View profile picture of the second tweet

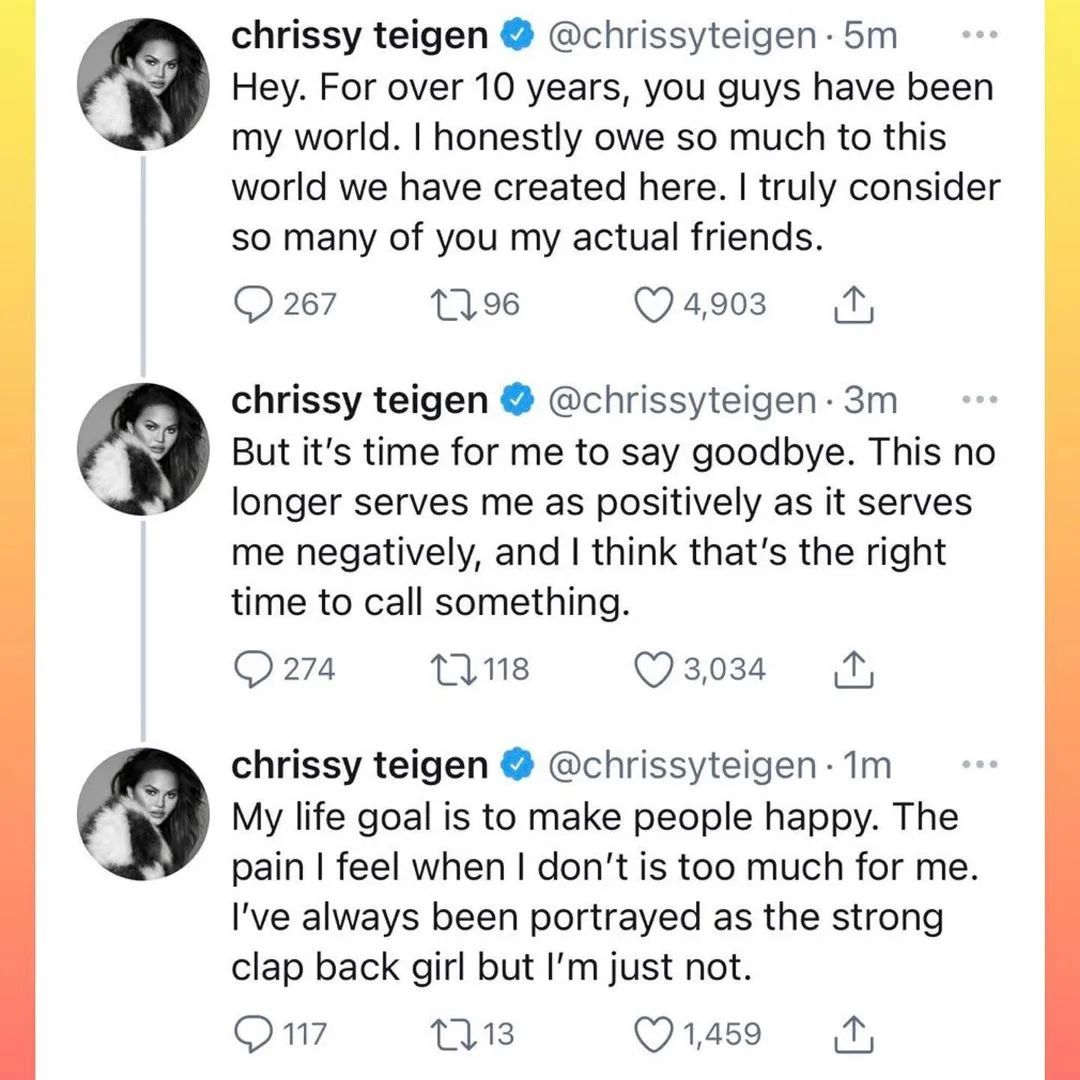[143, 449]
